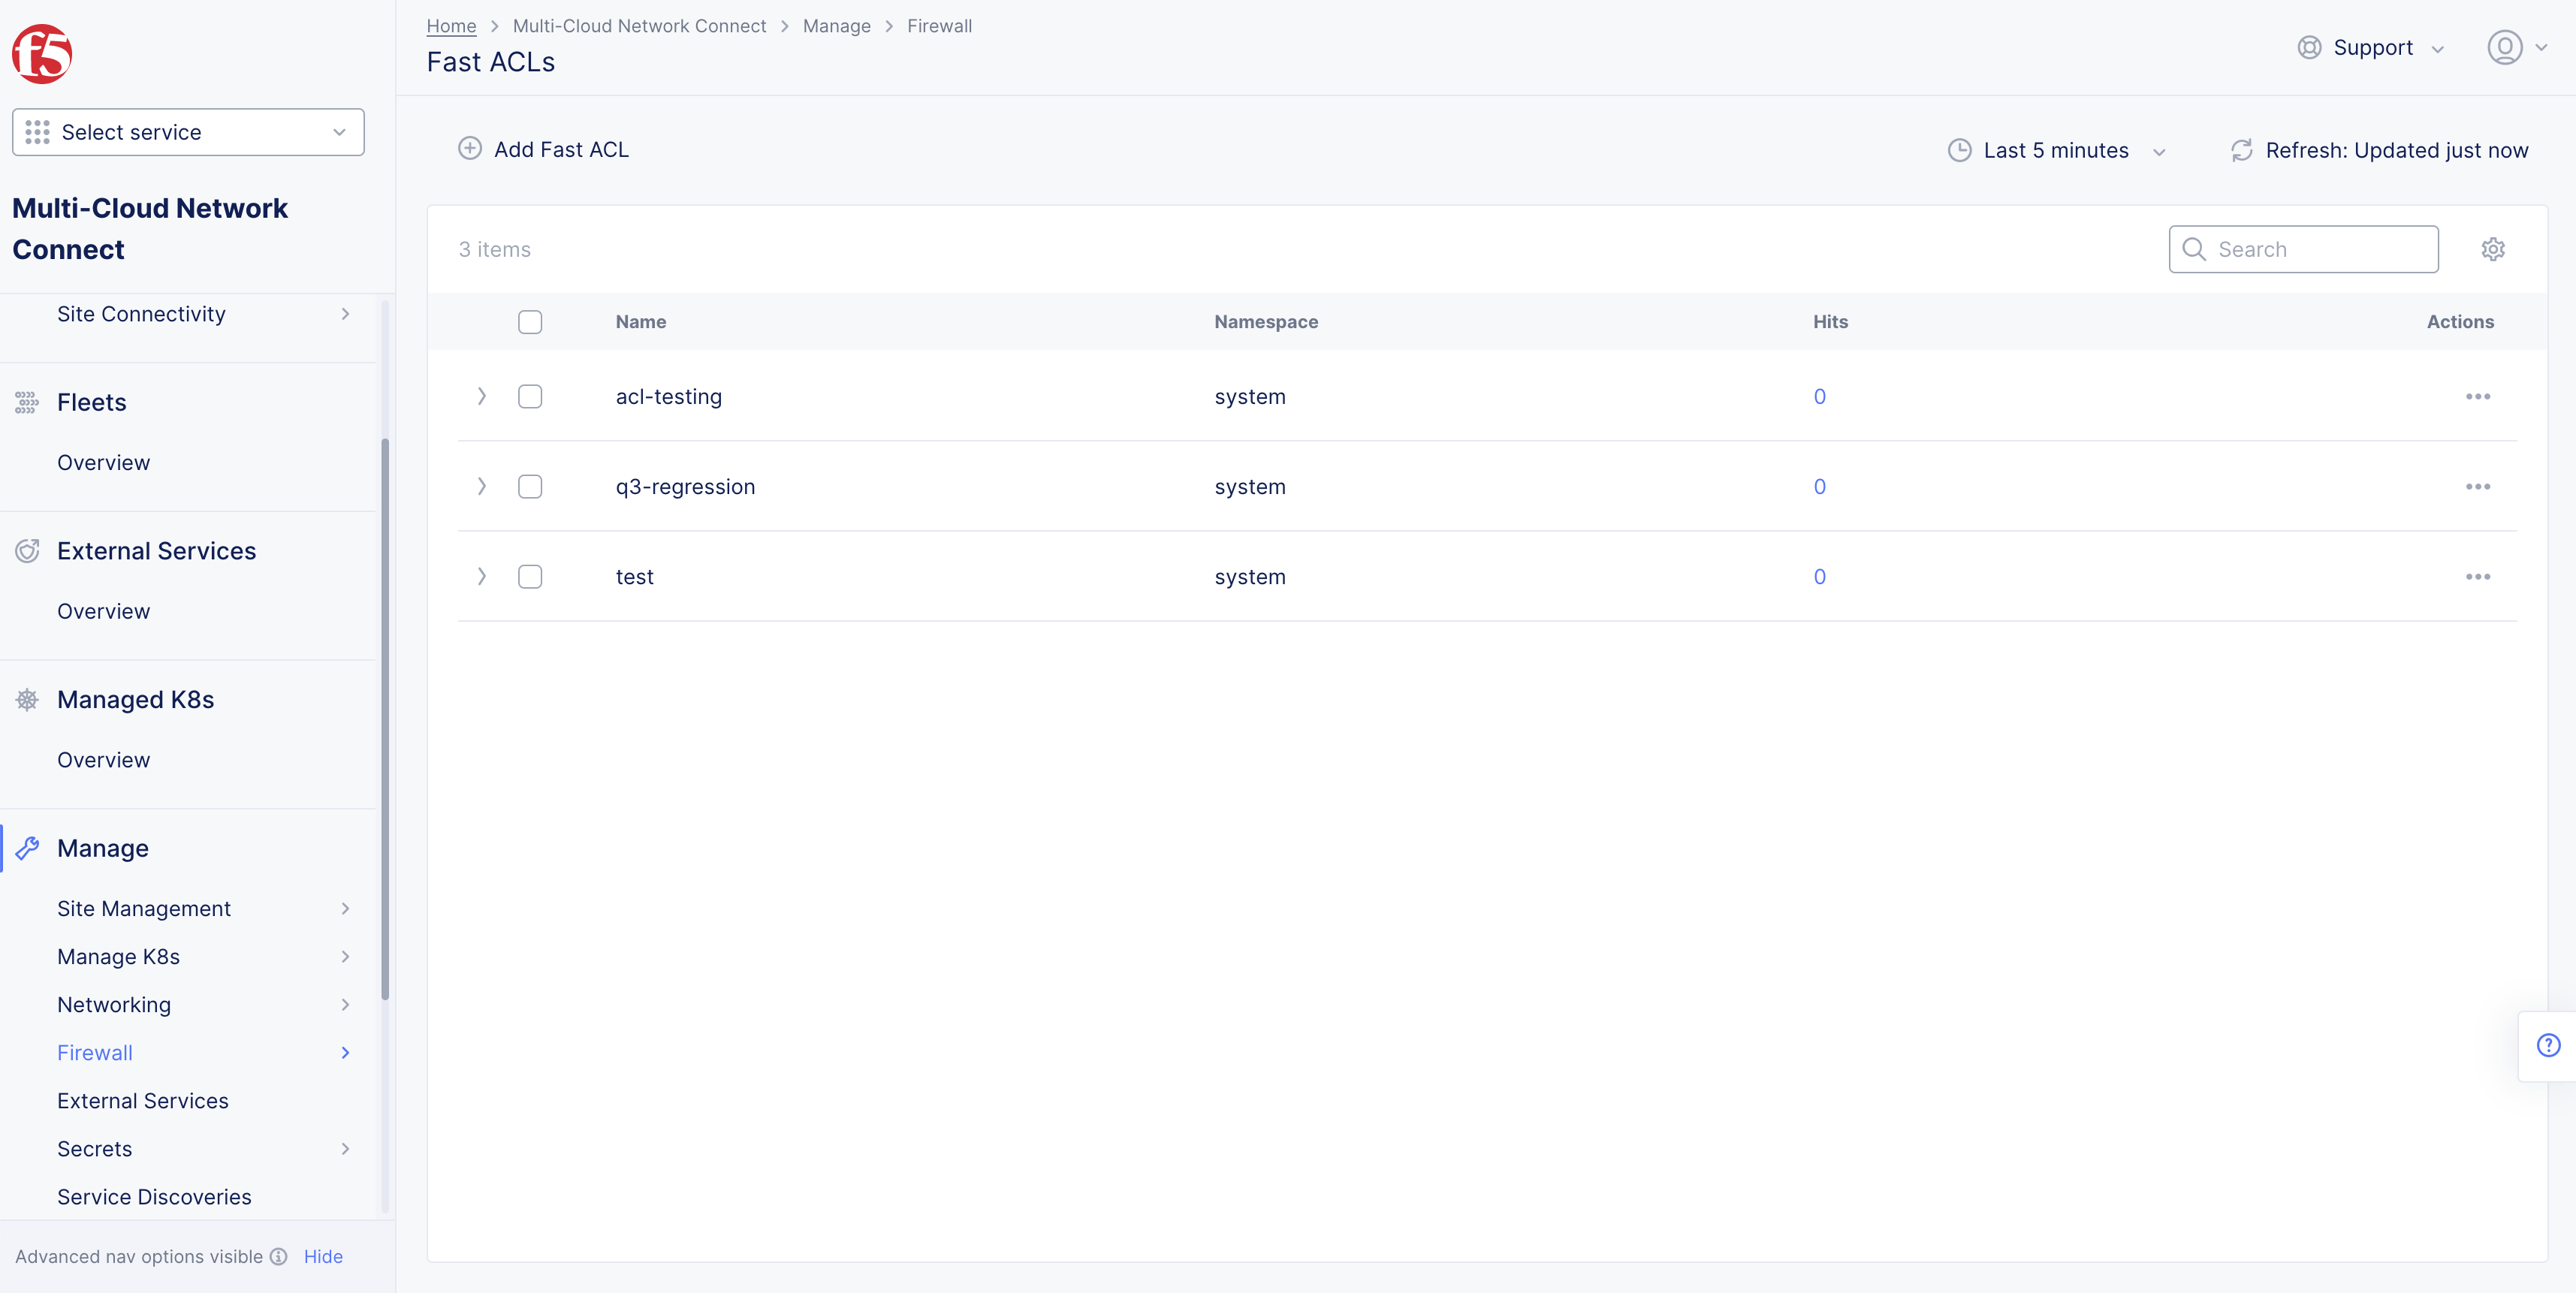Viewport: 2576px width, 1293px height.
Task: Click the refresh icon
Action: [2241, 150]
